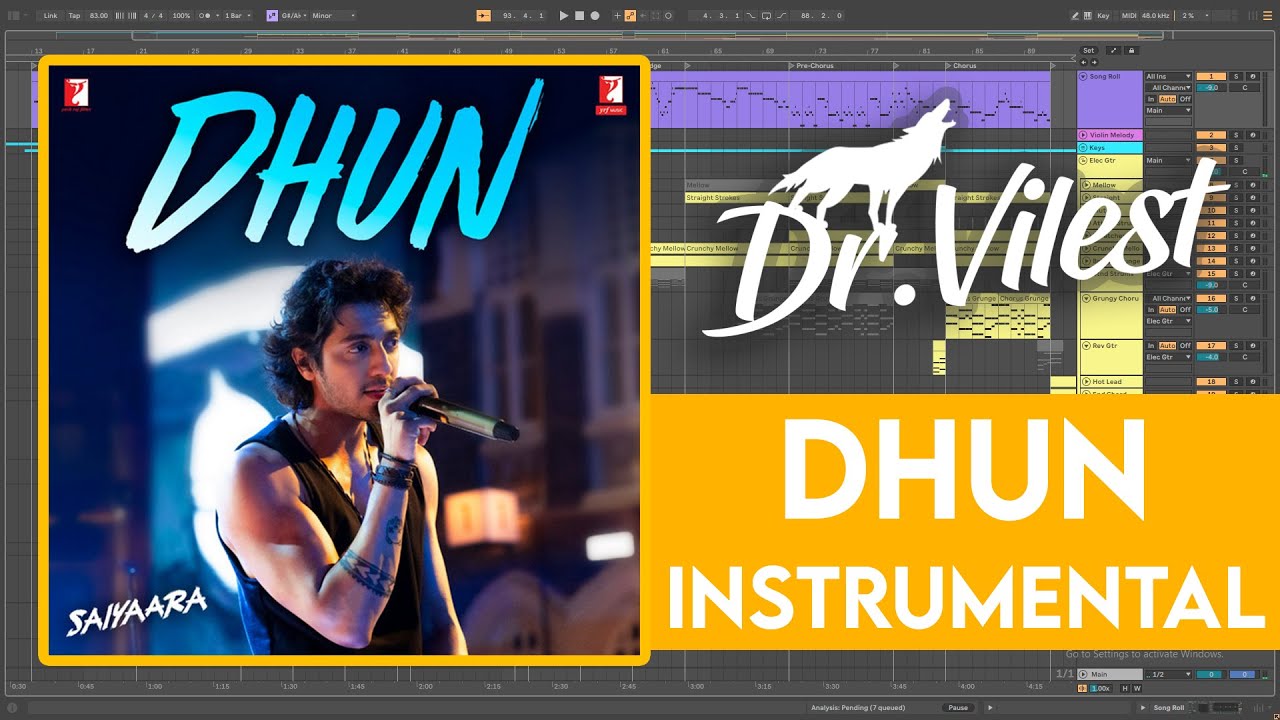Viewport: 1280px width, 720px height.
Task: Click the orange menu icon at top right
Action: click(1267, 16)
